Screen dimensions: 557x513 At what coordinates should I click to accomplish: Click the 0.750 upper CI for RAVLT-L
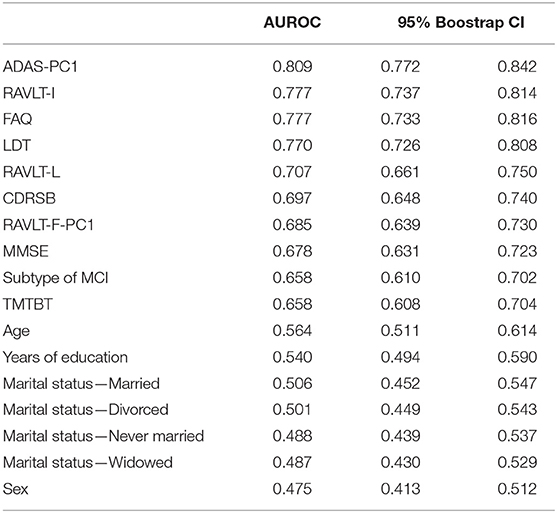click(x=517, y=172)
